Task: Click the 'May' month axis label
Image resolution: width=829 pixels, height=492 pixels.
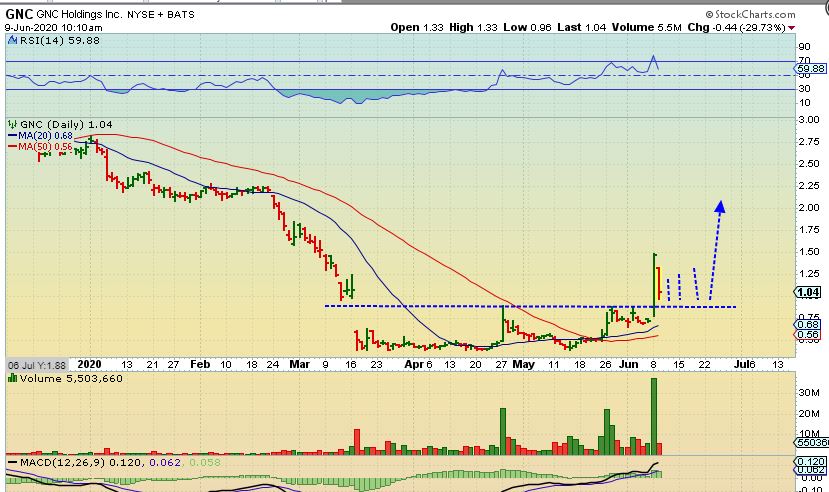Action: pyautogui.click(x=523, y=364)
